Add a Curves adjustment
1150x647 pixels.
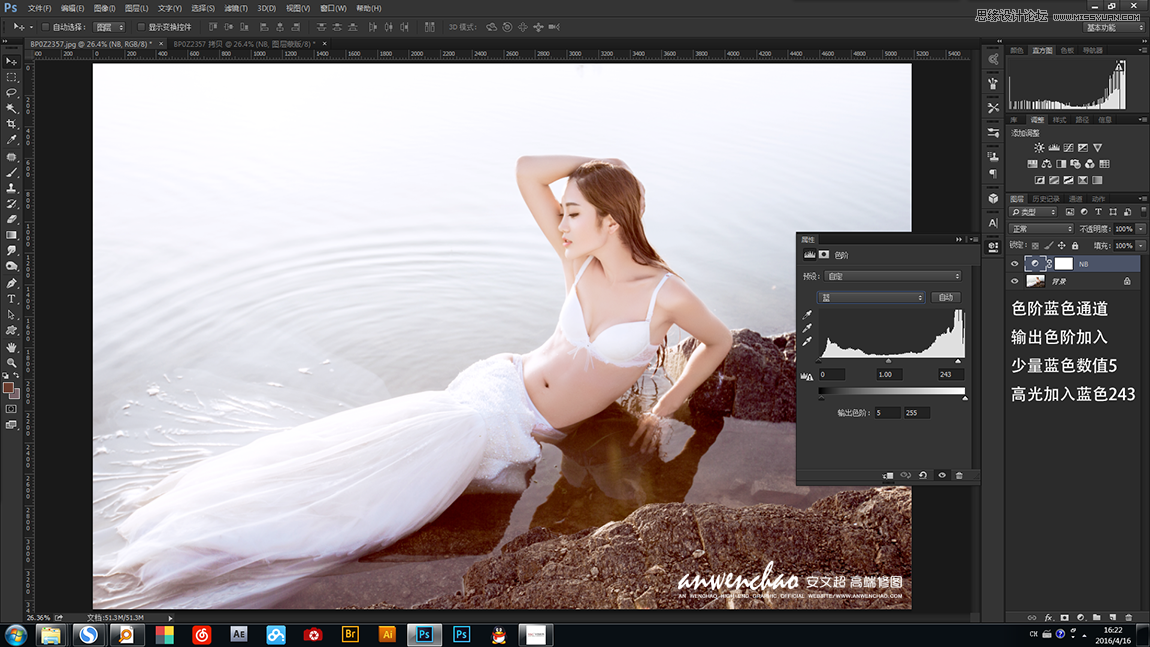tap(1069, 147)
